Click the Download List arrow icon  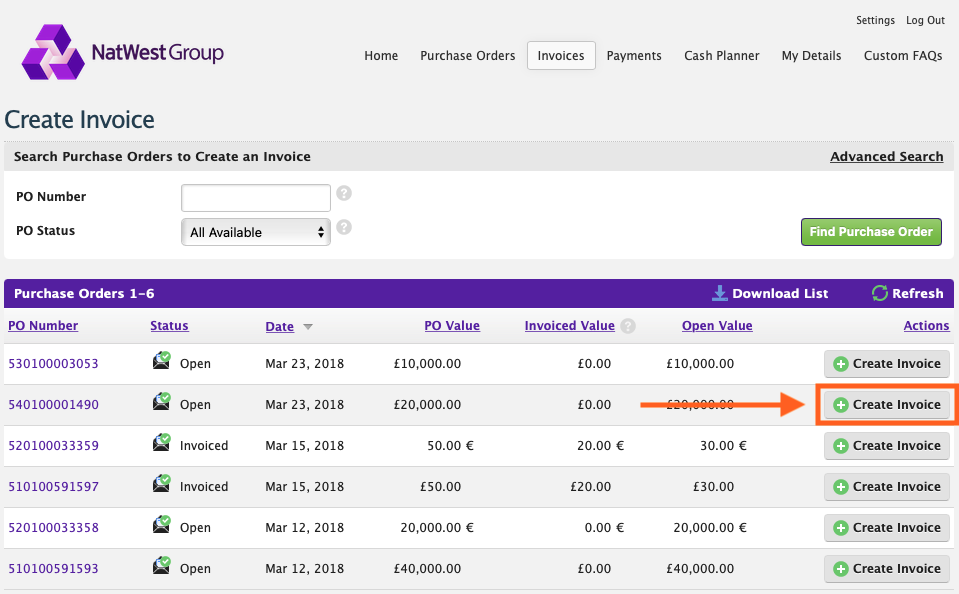pyautogui.click(x=720, y=293)
